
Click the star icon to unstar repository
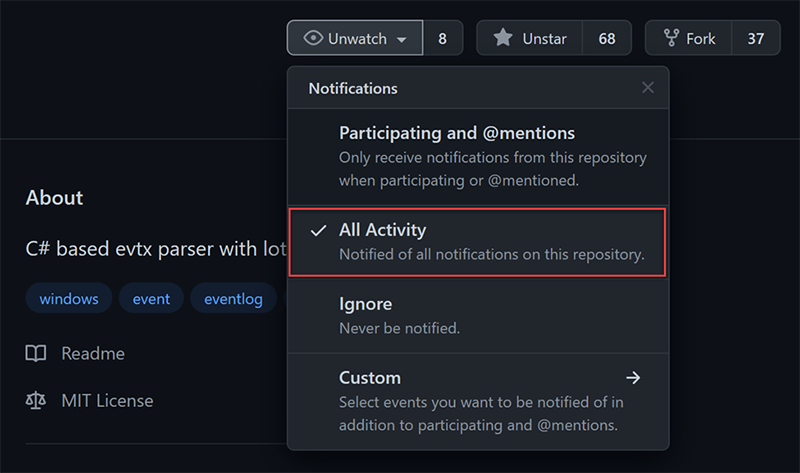tap(503, 38)
